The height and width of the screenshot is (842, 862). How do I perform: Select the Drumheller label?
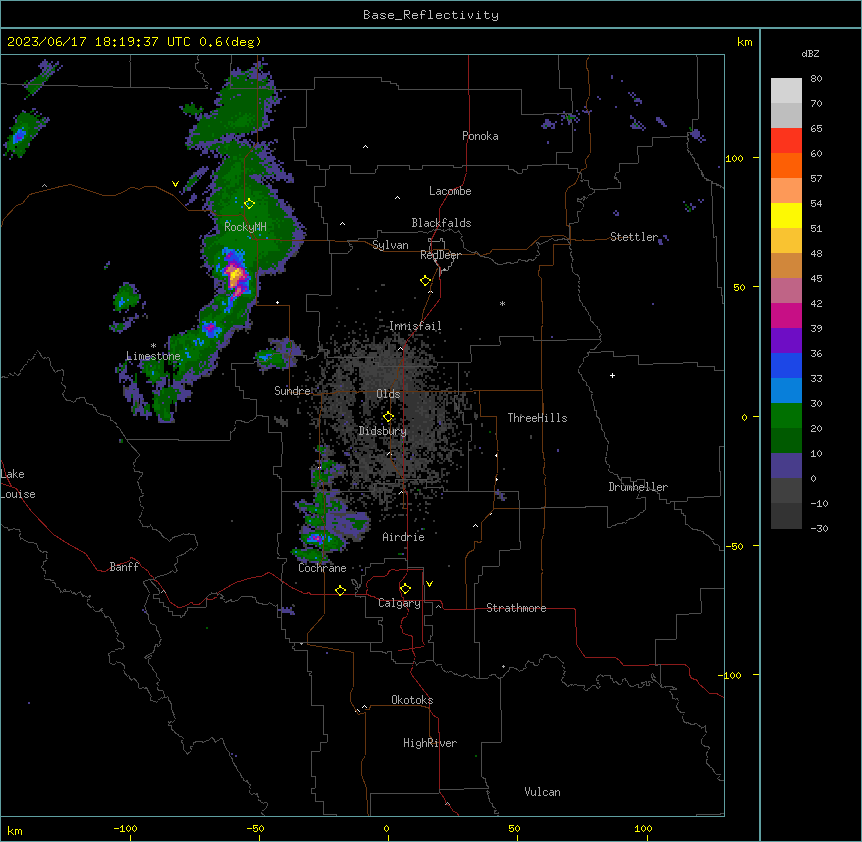pos(638,487)
